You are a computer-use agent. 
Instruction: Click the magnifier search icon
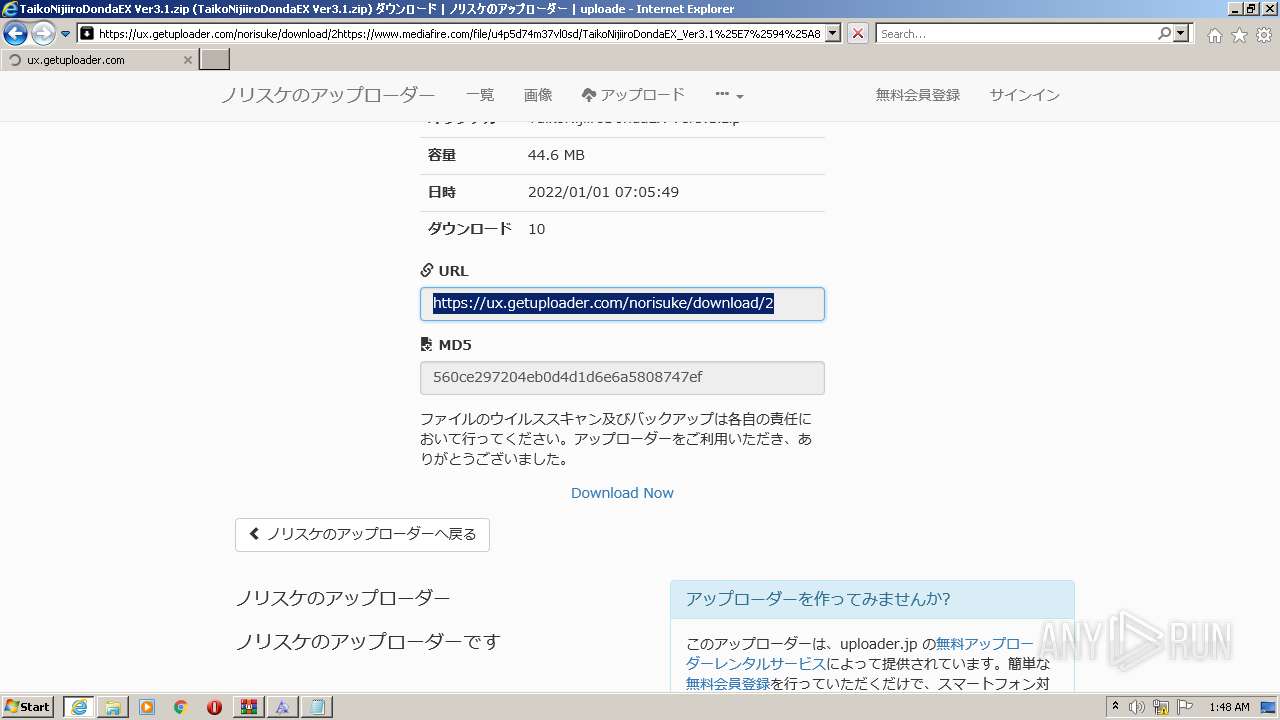click(1164, 33)
